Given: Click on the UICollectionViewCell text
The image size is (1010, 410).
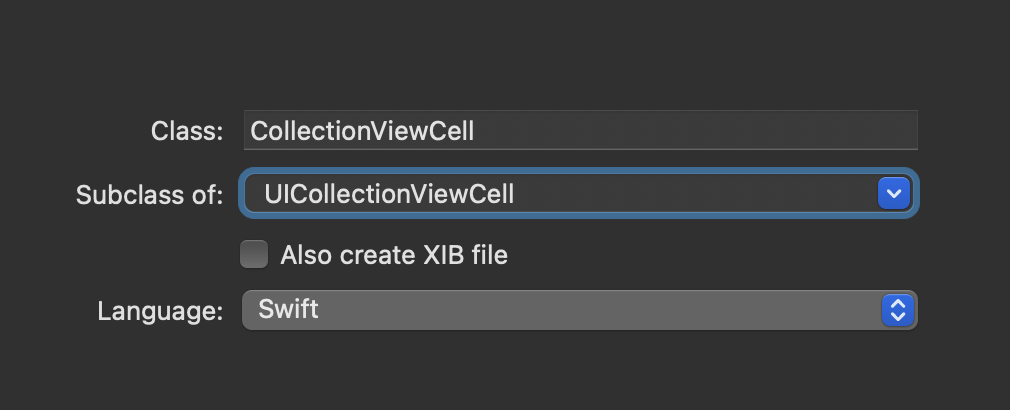Looking at the screenshot, I should pos(389,193).
